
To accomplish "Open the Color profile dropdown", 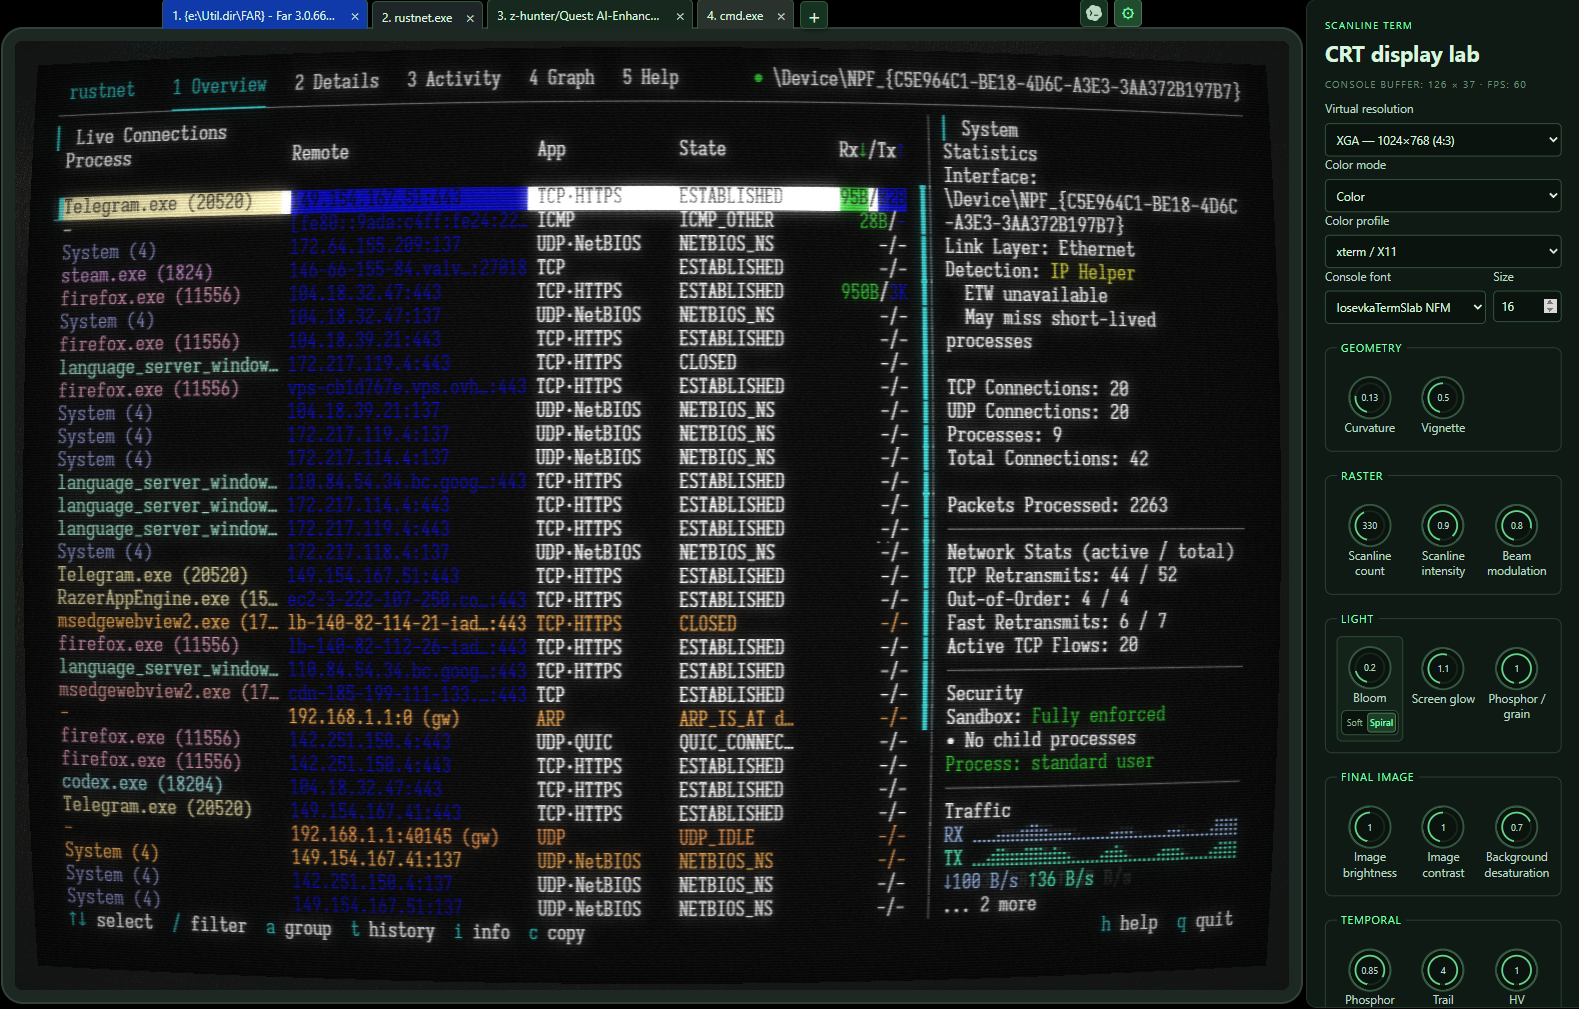I will [1443, 251].
